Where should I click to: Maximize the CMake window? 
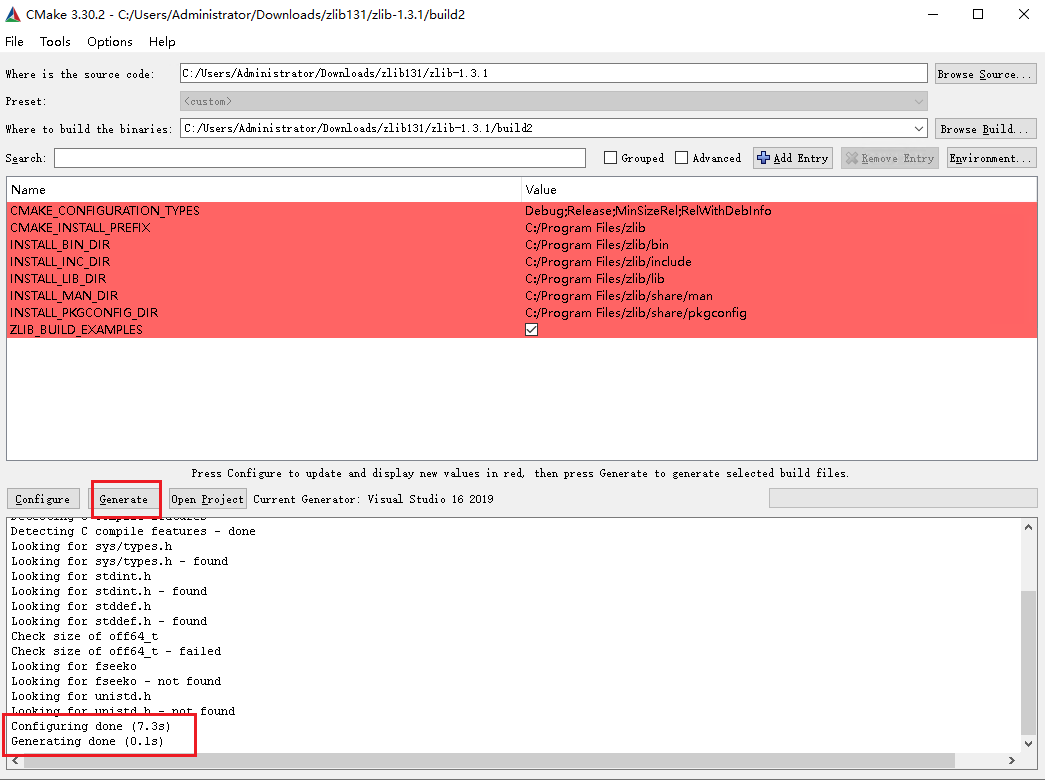click(x=978, y=14)
